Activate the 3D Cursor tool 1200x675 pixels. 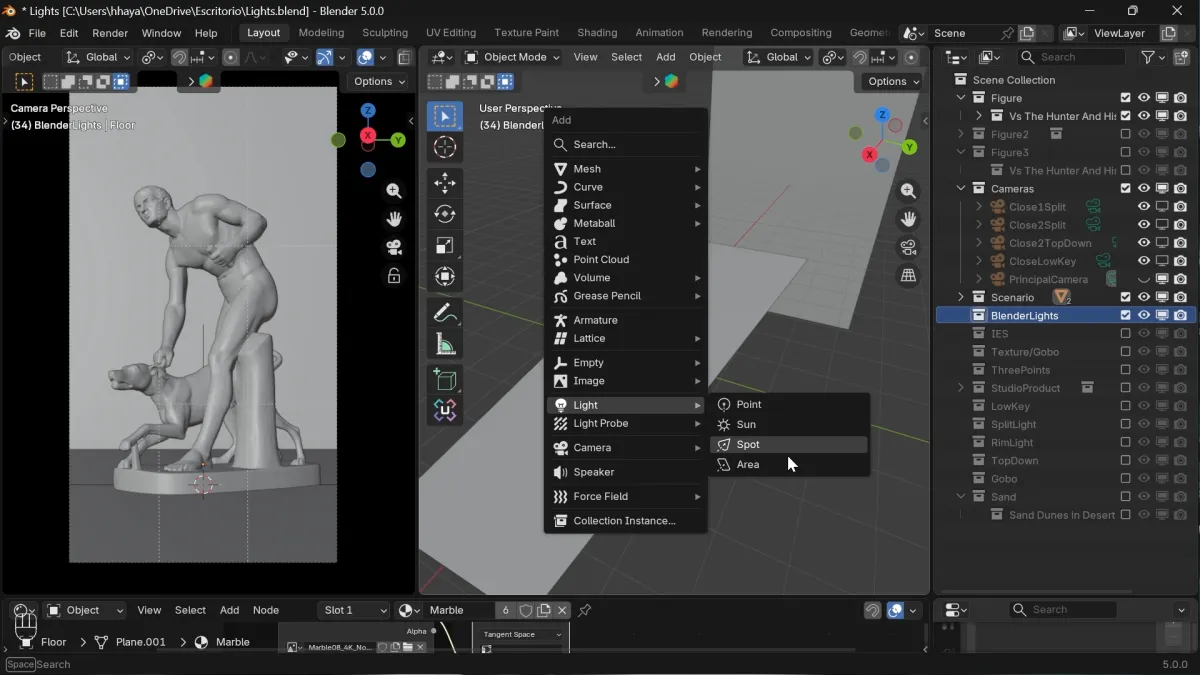(x=445, y=148)
